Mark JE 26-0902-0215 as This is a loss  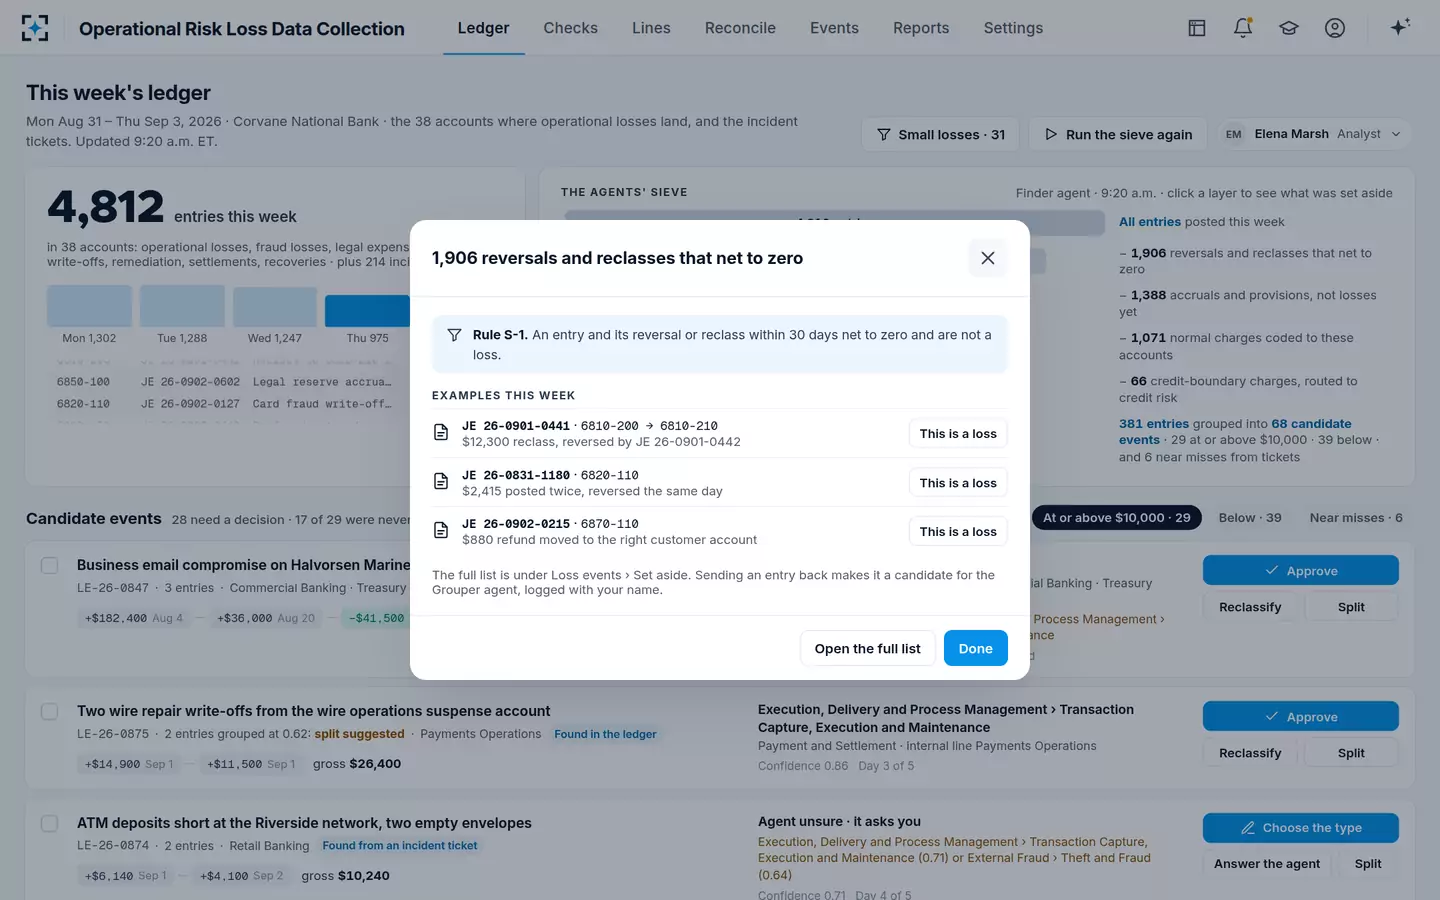pos(958,531)
